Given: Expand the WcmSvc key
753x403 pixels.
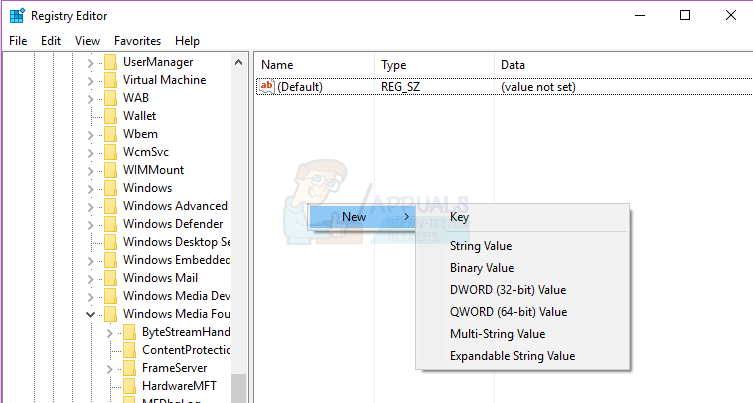Looking at the screenshot, I should [x=90, y=153].
